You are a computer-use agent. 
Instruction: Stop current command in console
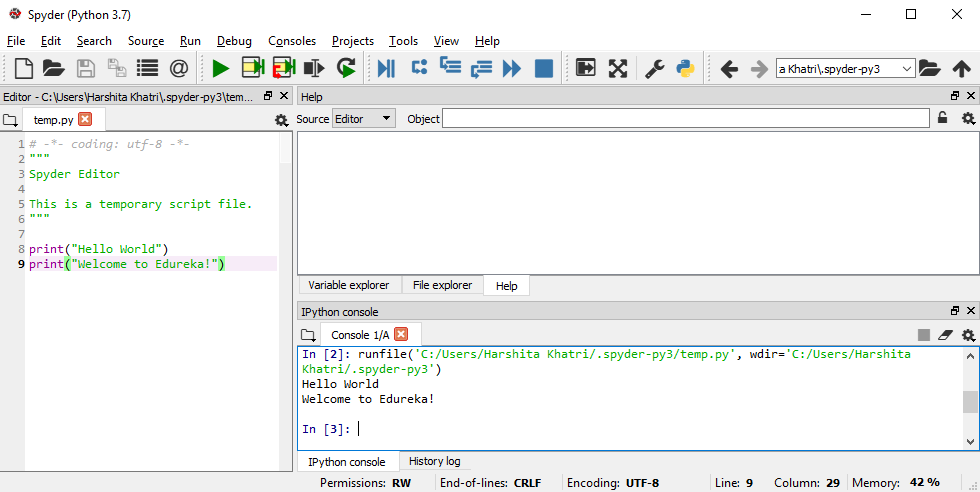click(x=924, y=335)
